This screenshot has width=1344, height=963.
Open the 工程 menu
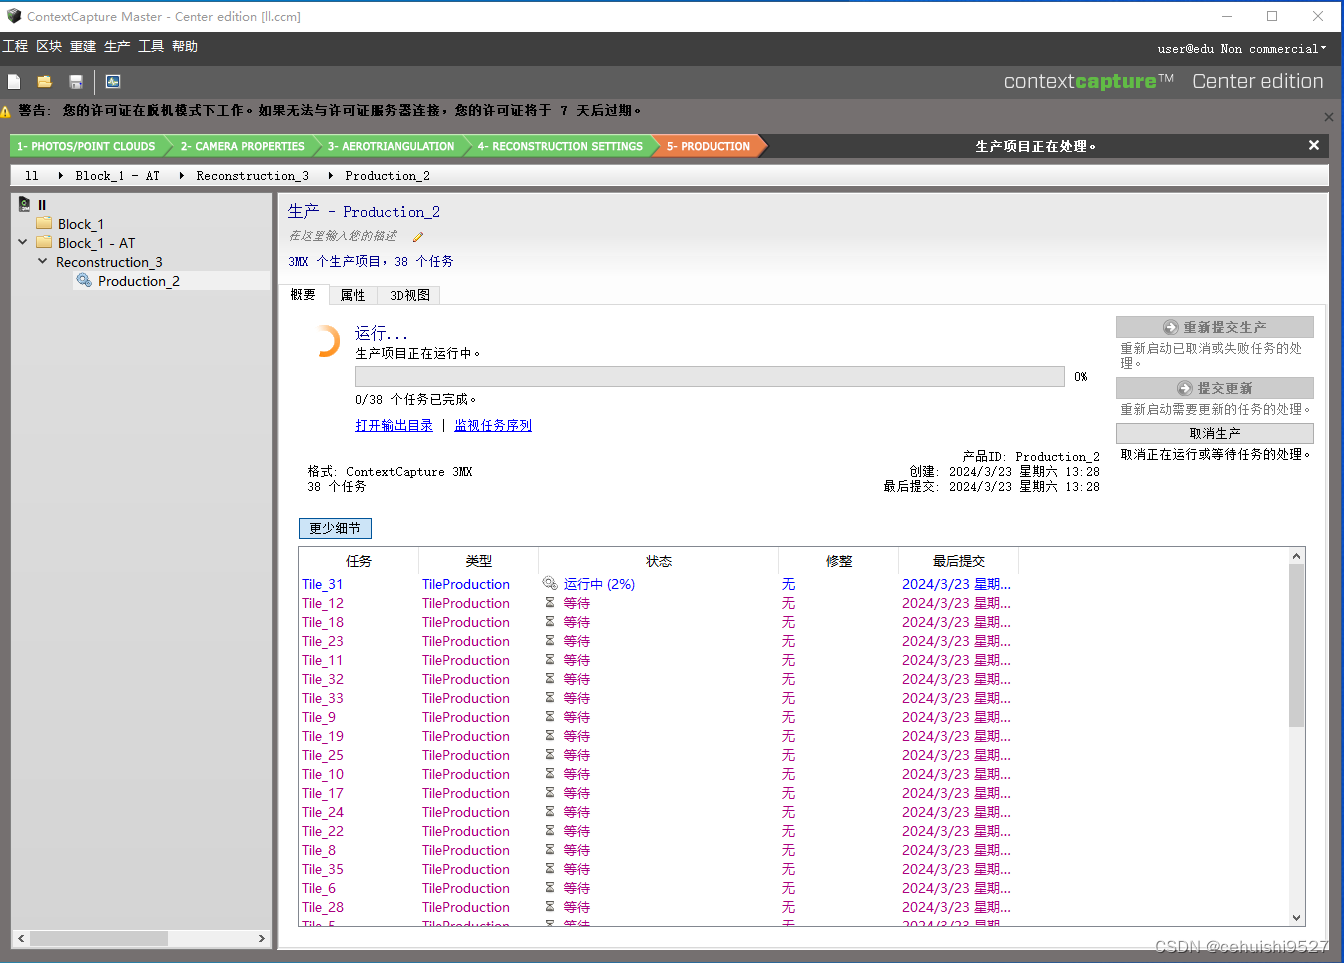pyautogui.click(x=15, y=47)
